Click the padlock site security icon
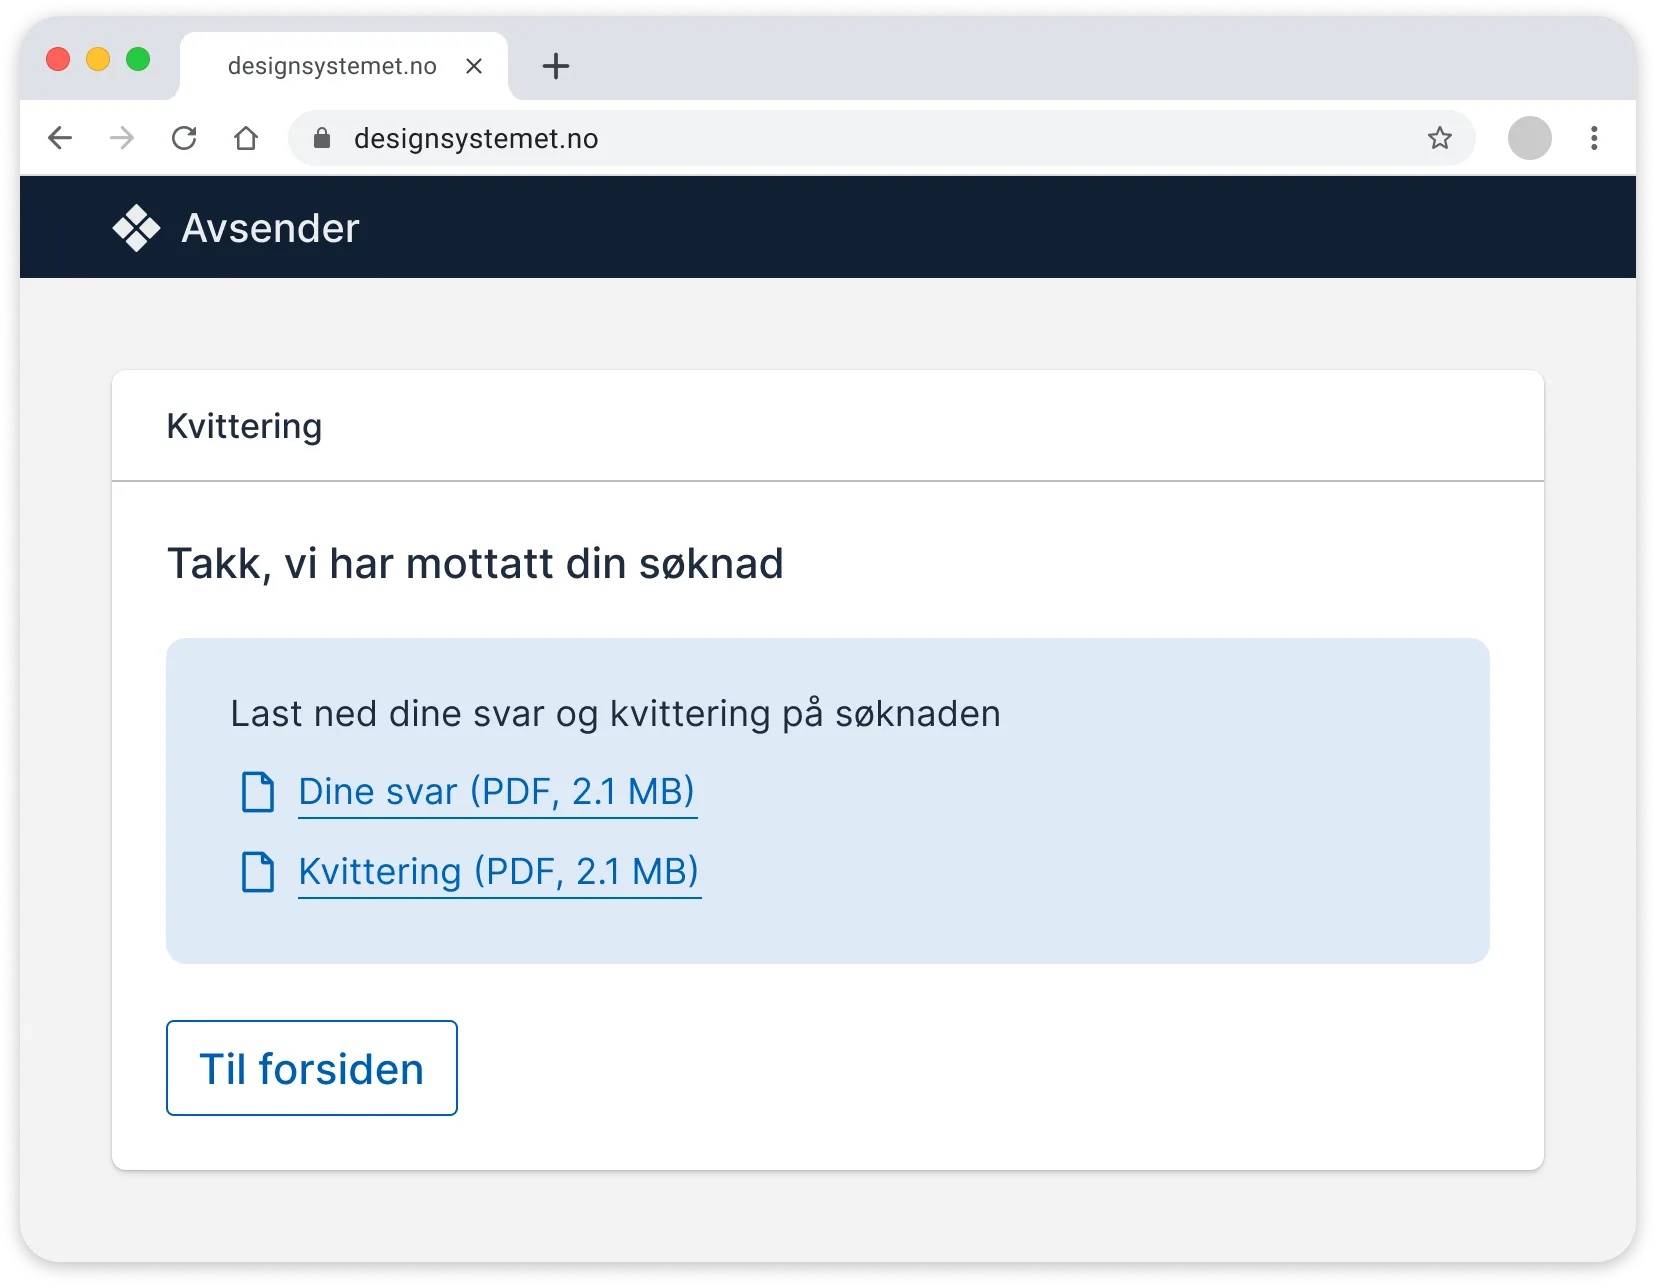 pos(322,138)
